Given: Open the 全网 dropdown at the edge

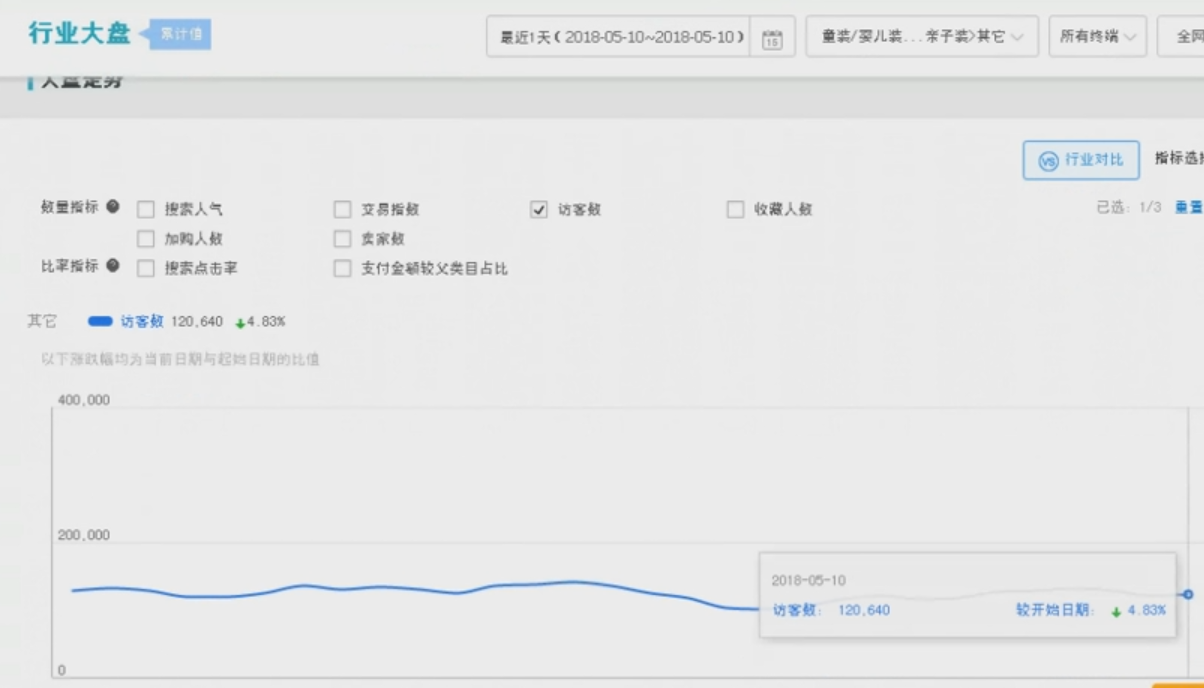Looking at the screenshot, I should (x=1182, y=37).
